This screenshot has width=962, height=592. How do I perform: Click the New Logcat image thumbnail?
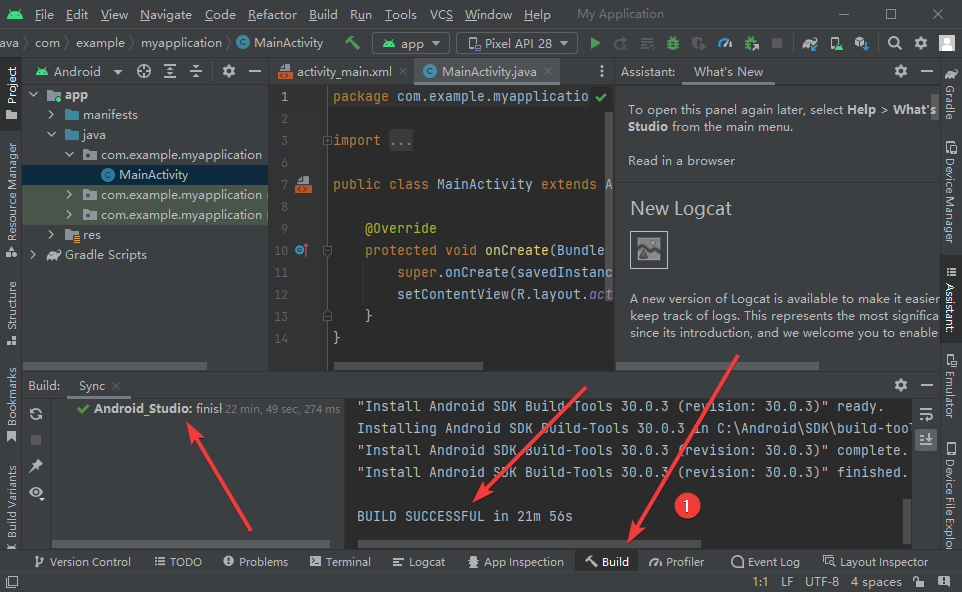click(x=648, y=250)
